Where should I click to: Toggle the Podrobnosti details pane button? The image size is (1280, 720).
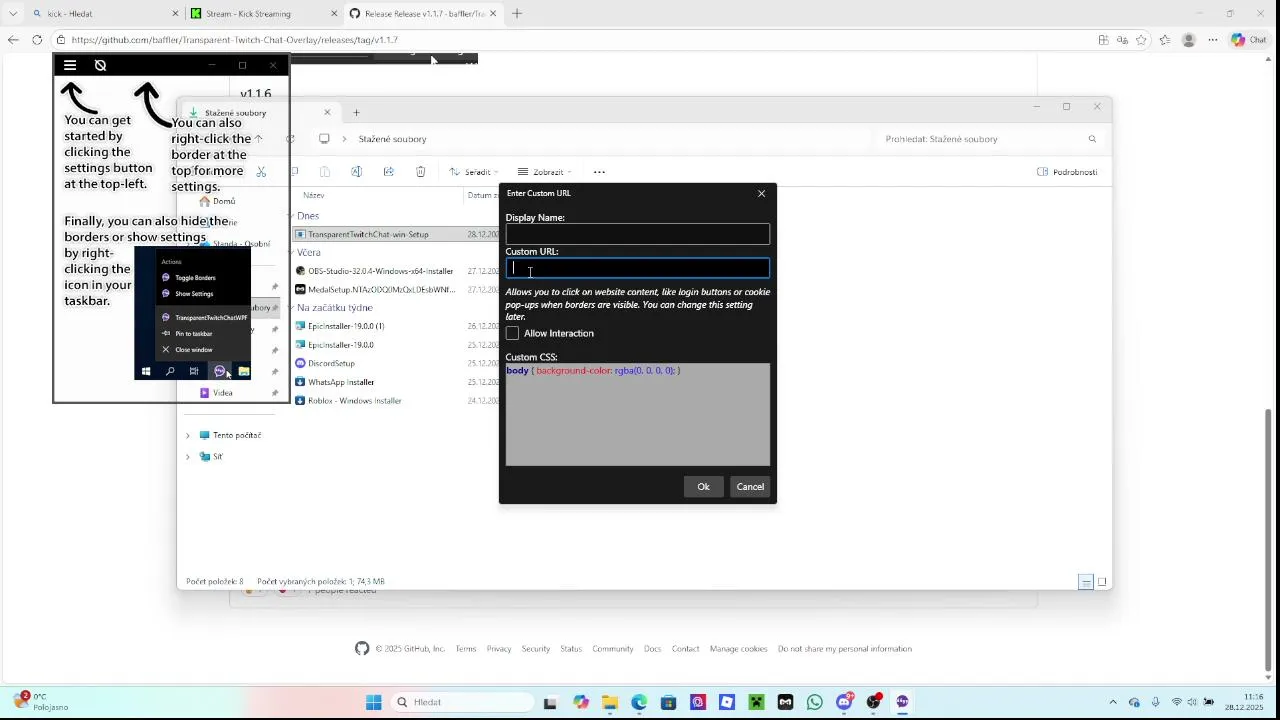(x=1067, y=172)
